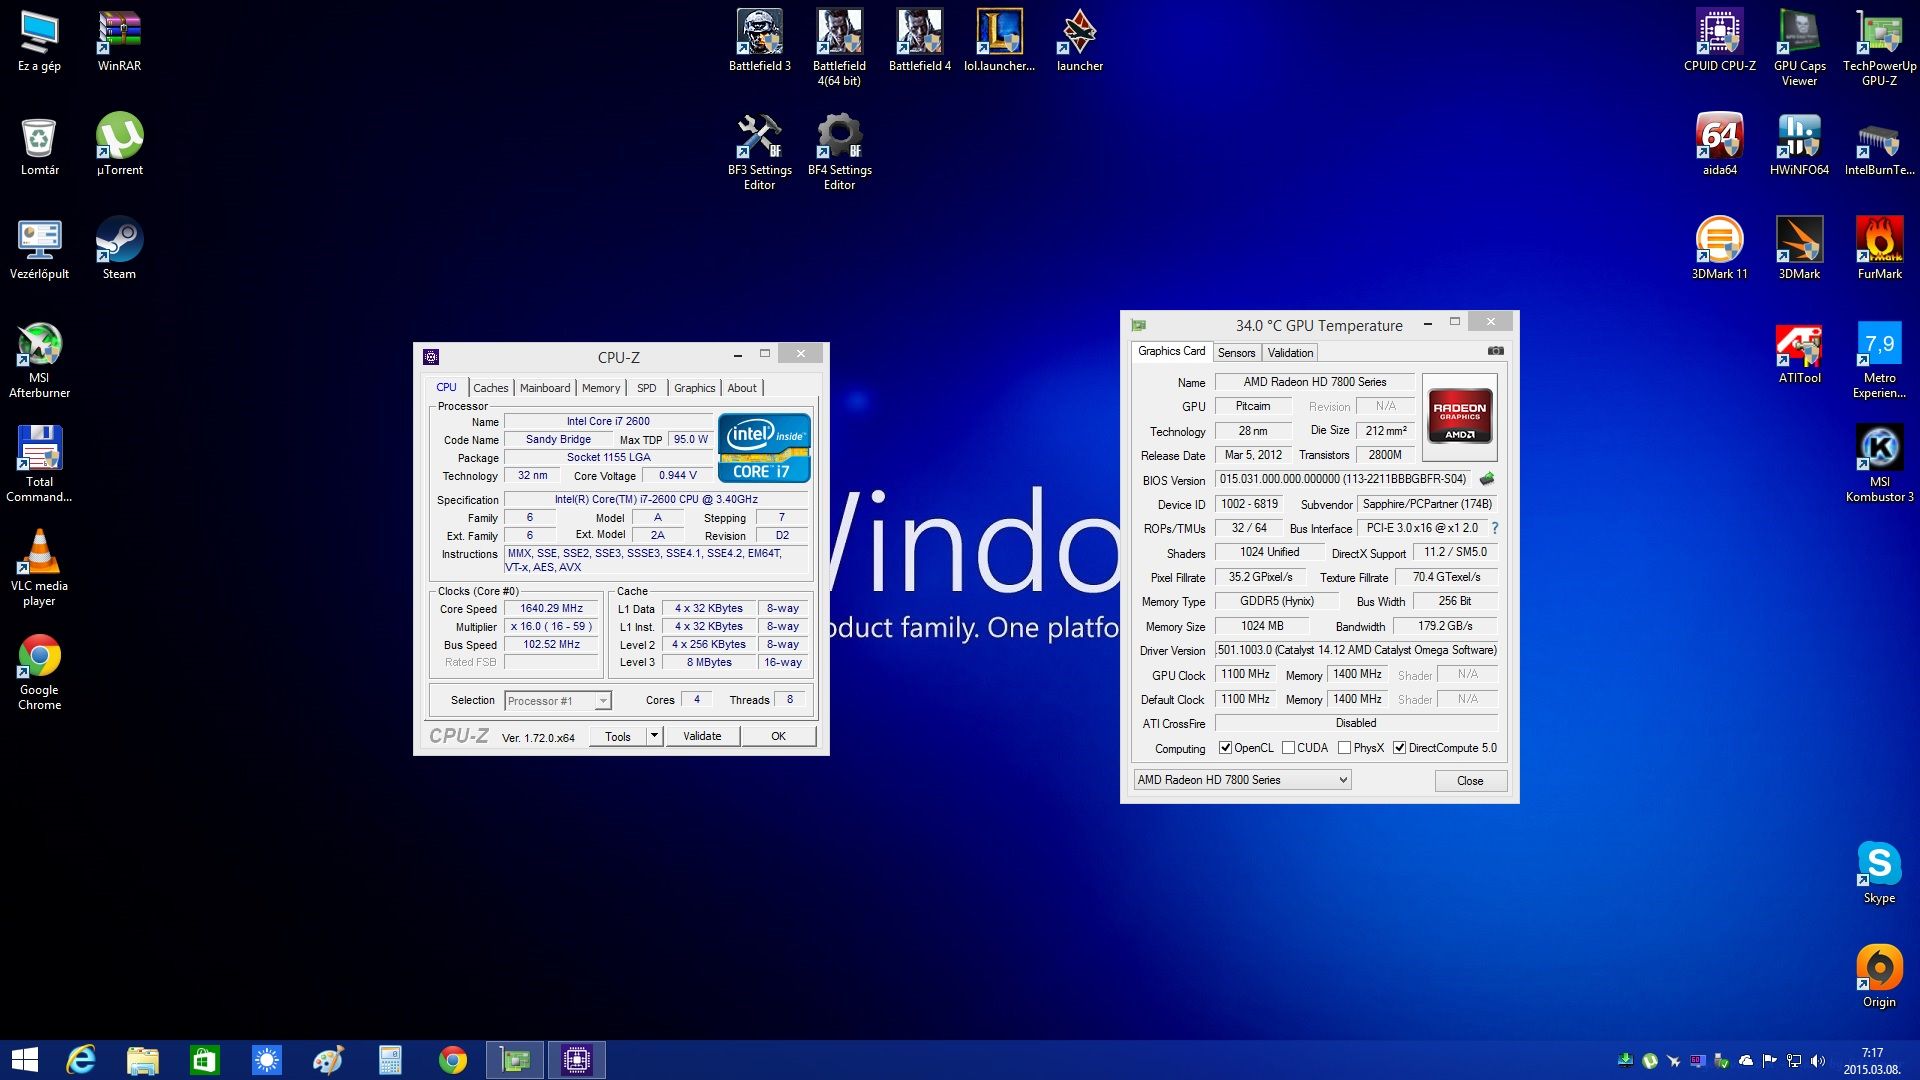The image size is (1920, 1080).
Task: Open Windows Start button
Action: (24, 1060)
